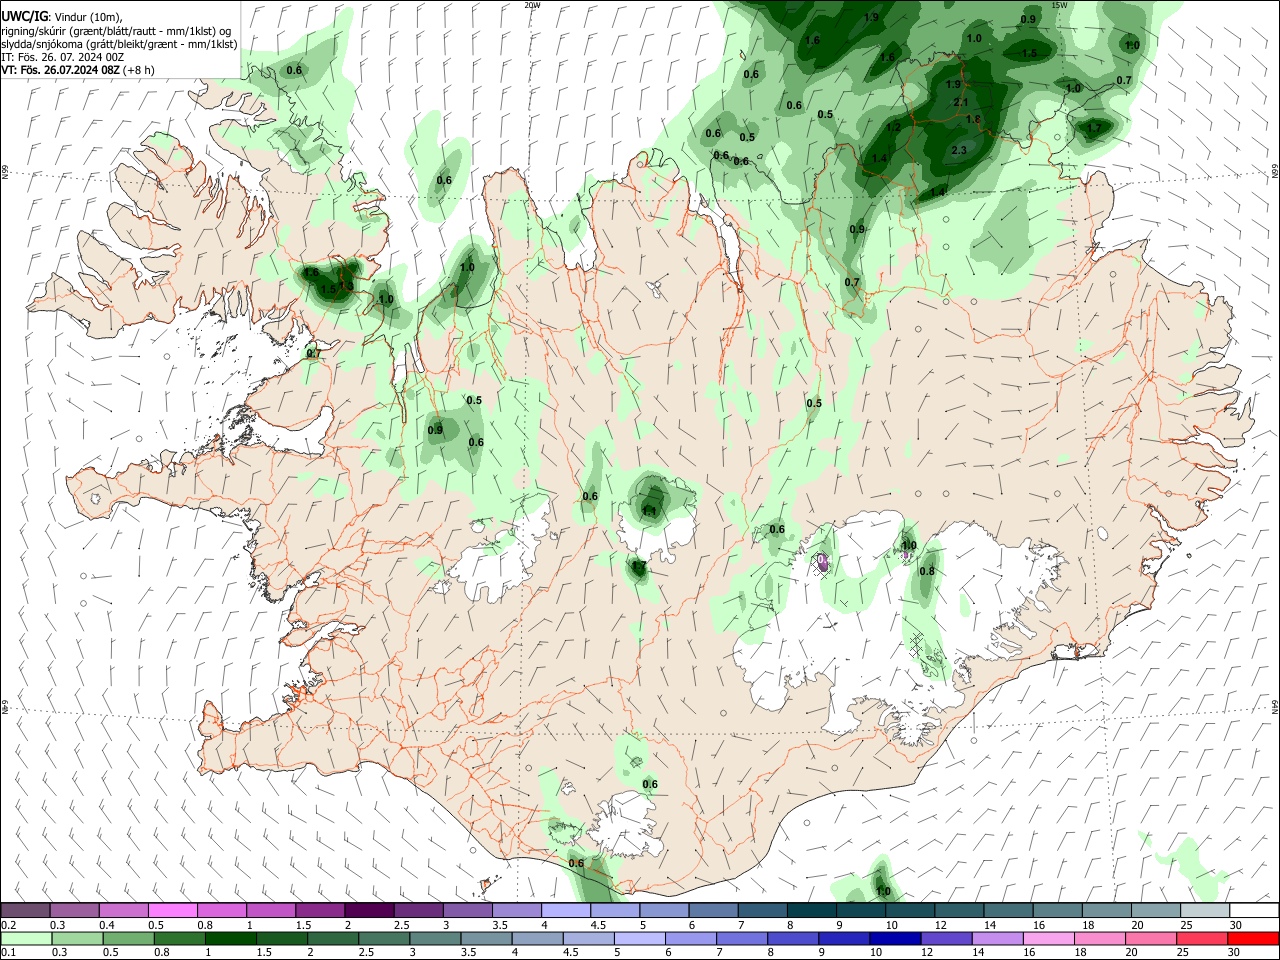This screenshot has height=960, width=1280.
Task: Click the 1.8 precipitation value in northeast
Action: tap(973, 119)
